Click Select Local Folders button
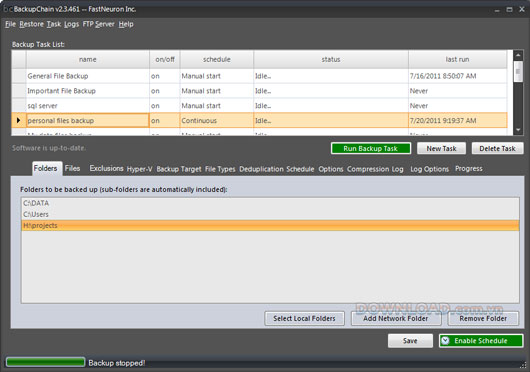530x372 pixels. 304,318
